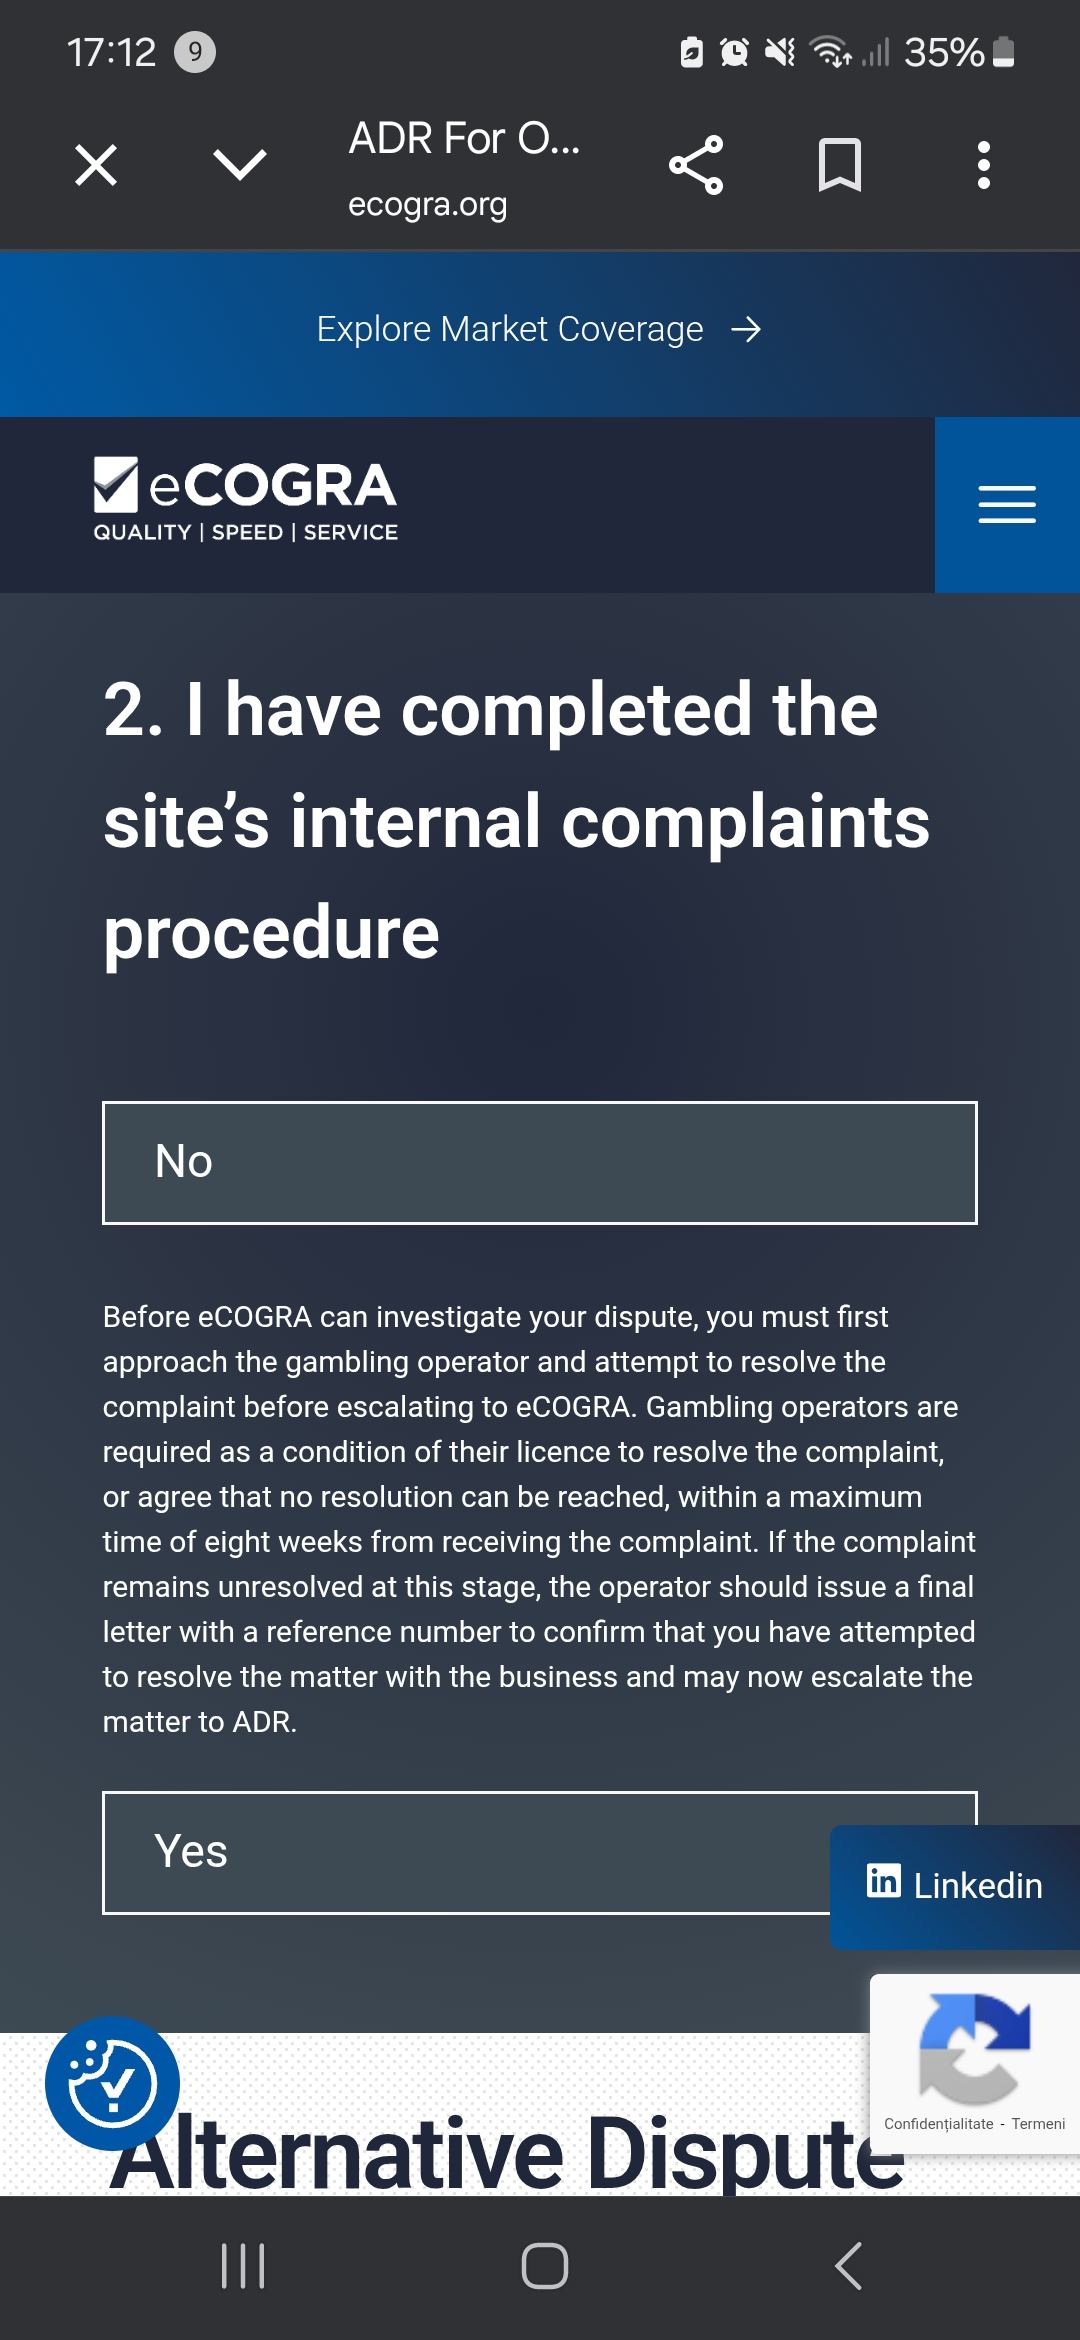Bookmark this page
The height and width of the screenshot is (2340, 1080).
840,165
